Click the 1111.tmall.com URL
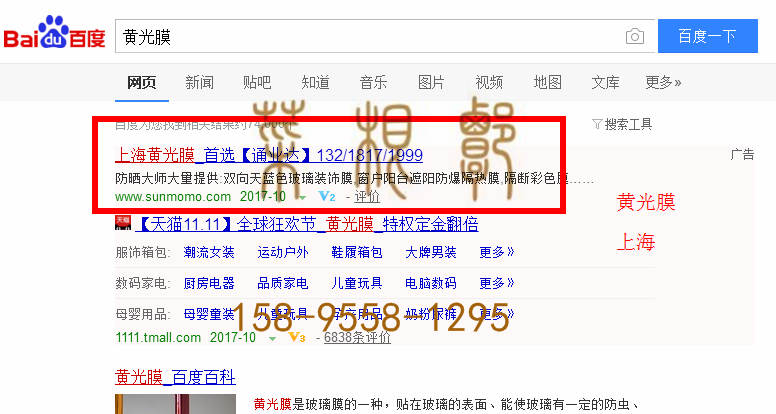 pyautogui.click(x=158, y=338)
